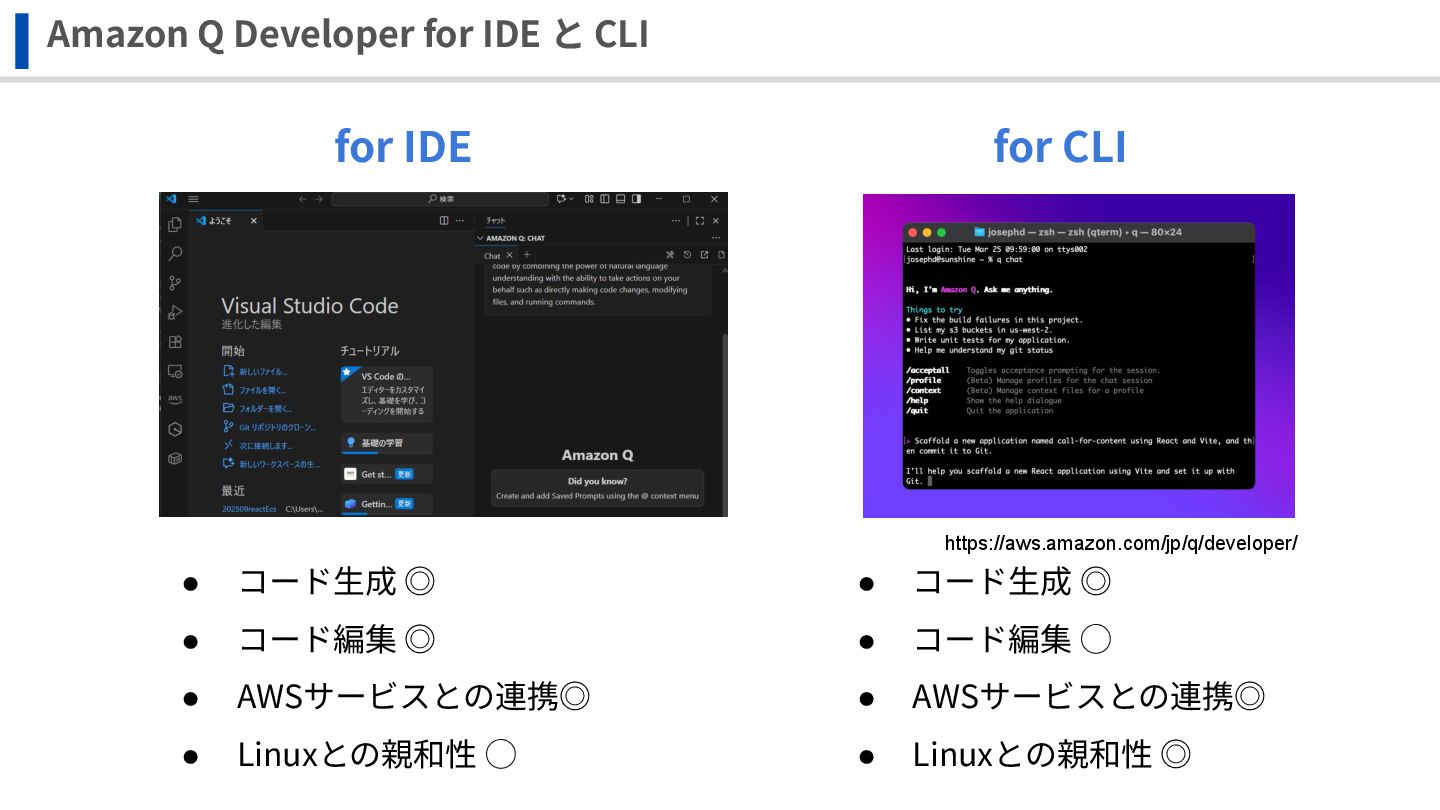Close the チャット side panel with X
This screenshot has width=1440, height=810.
[716, 220]
